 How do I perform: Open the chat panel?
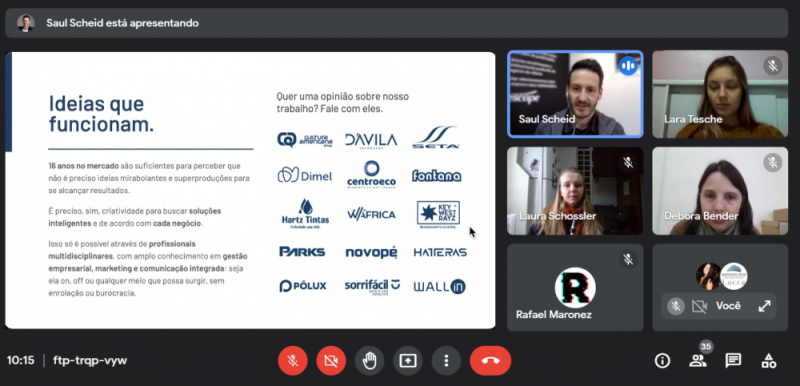tap(733, 361)
